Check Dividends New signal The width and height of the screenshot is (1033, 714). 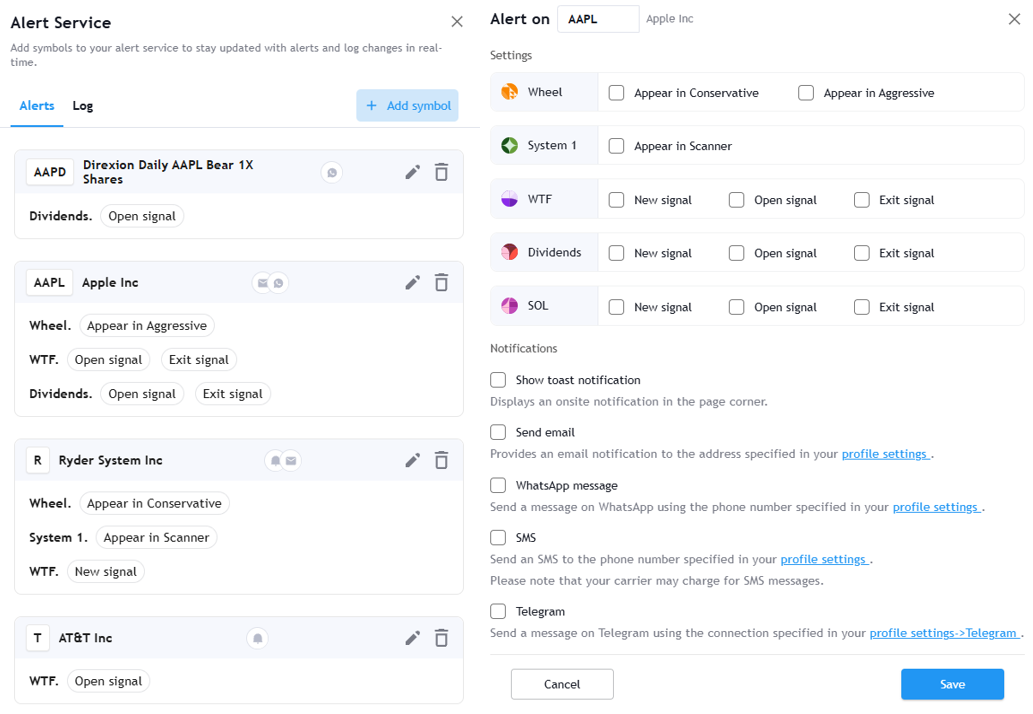pos(617,253)
